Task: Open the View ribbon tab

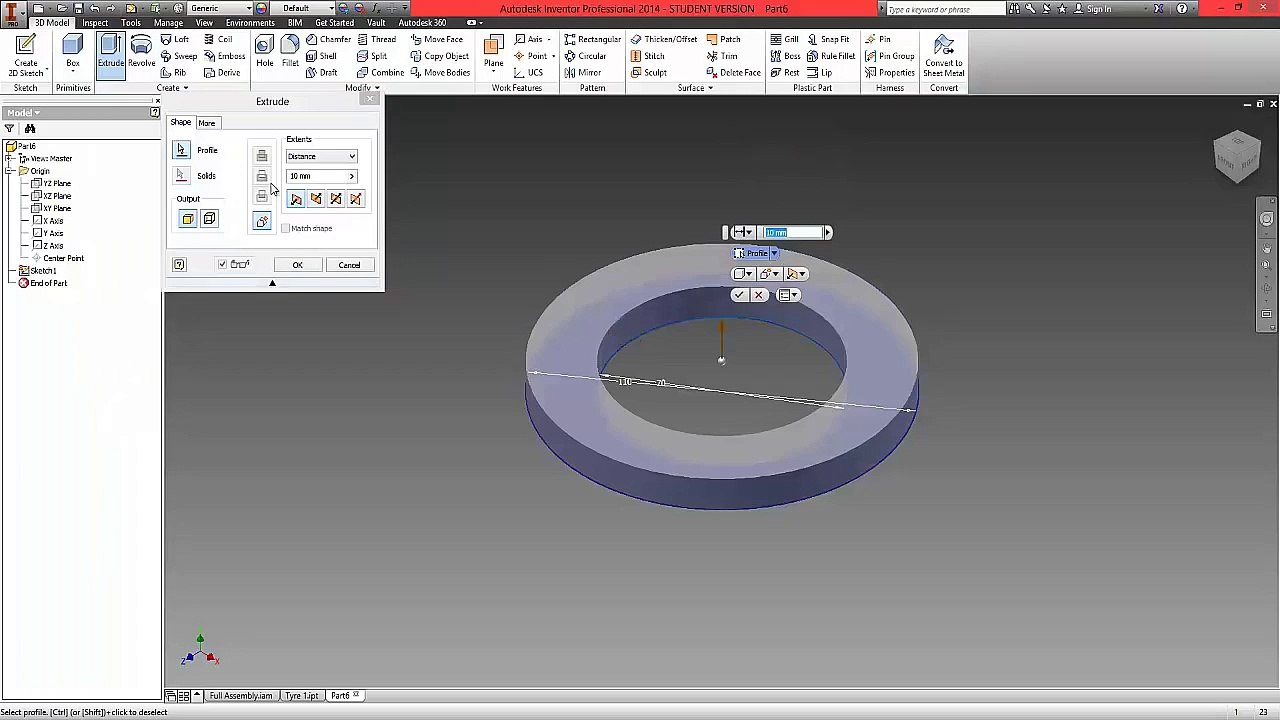Action: [x=204, y=23]
